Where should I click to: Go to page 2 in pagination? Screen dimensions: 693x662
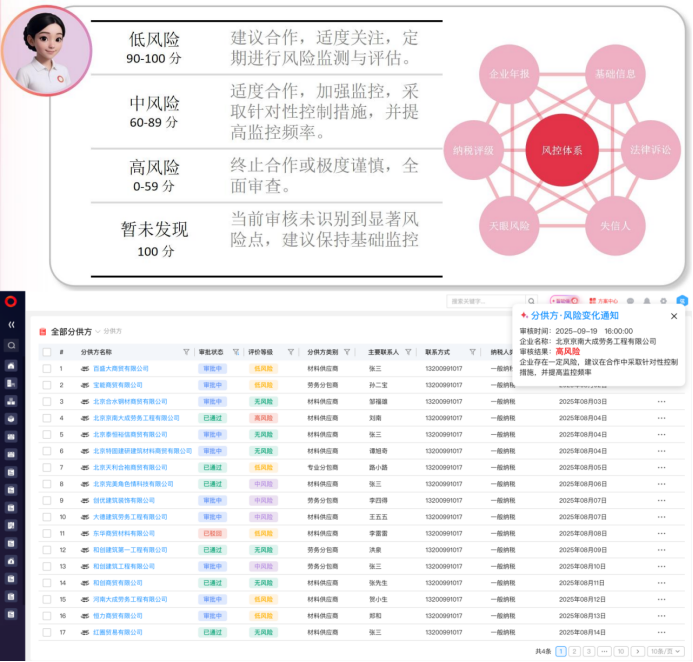click(x=575, y=651)
